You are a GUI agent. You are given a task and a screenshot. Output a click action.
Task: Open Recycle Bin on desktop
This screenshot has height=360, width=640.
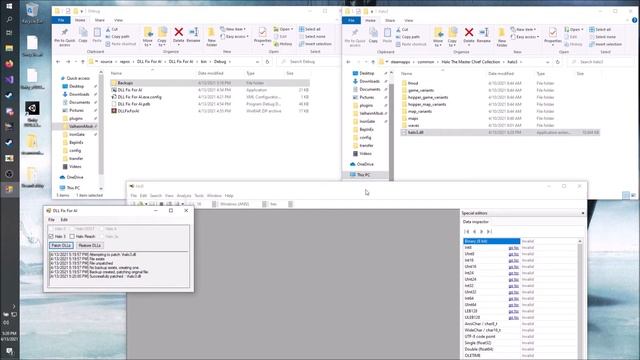pyautogui.click(x=32, y=12)
